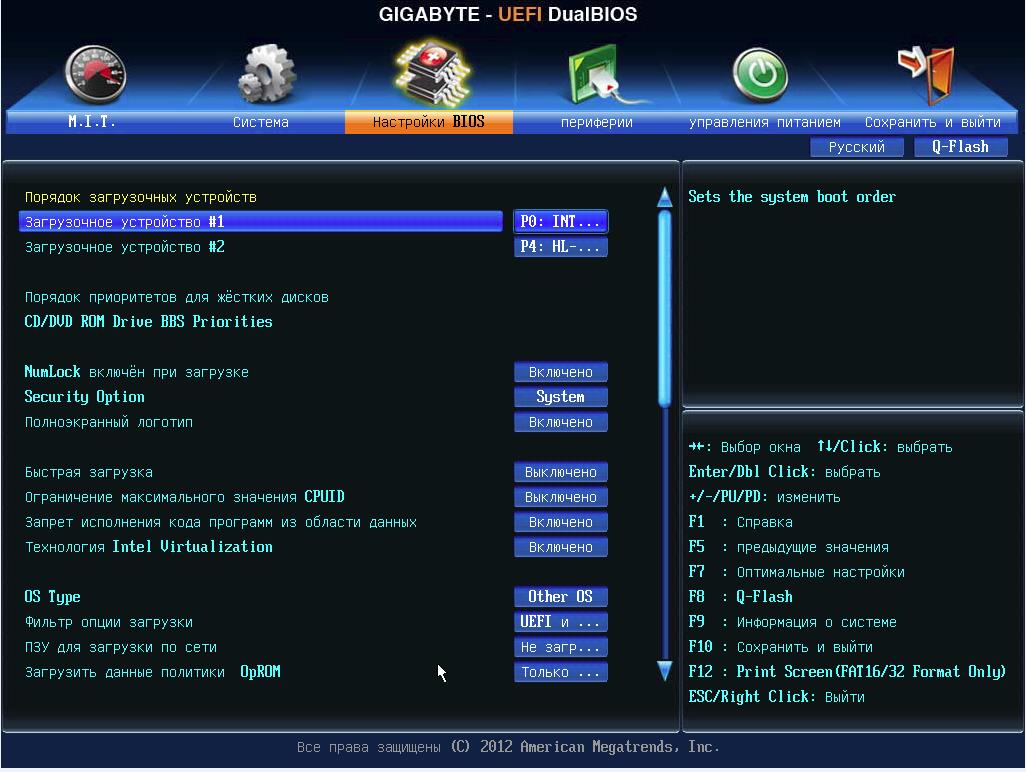This screenshot has width=1026, height=772.
Task: Click F7 Оптимальные настройки entry
Action: [x=796, y=572]
